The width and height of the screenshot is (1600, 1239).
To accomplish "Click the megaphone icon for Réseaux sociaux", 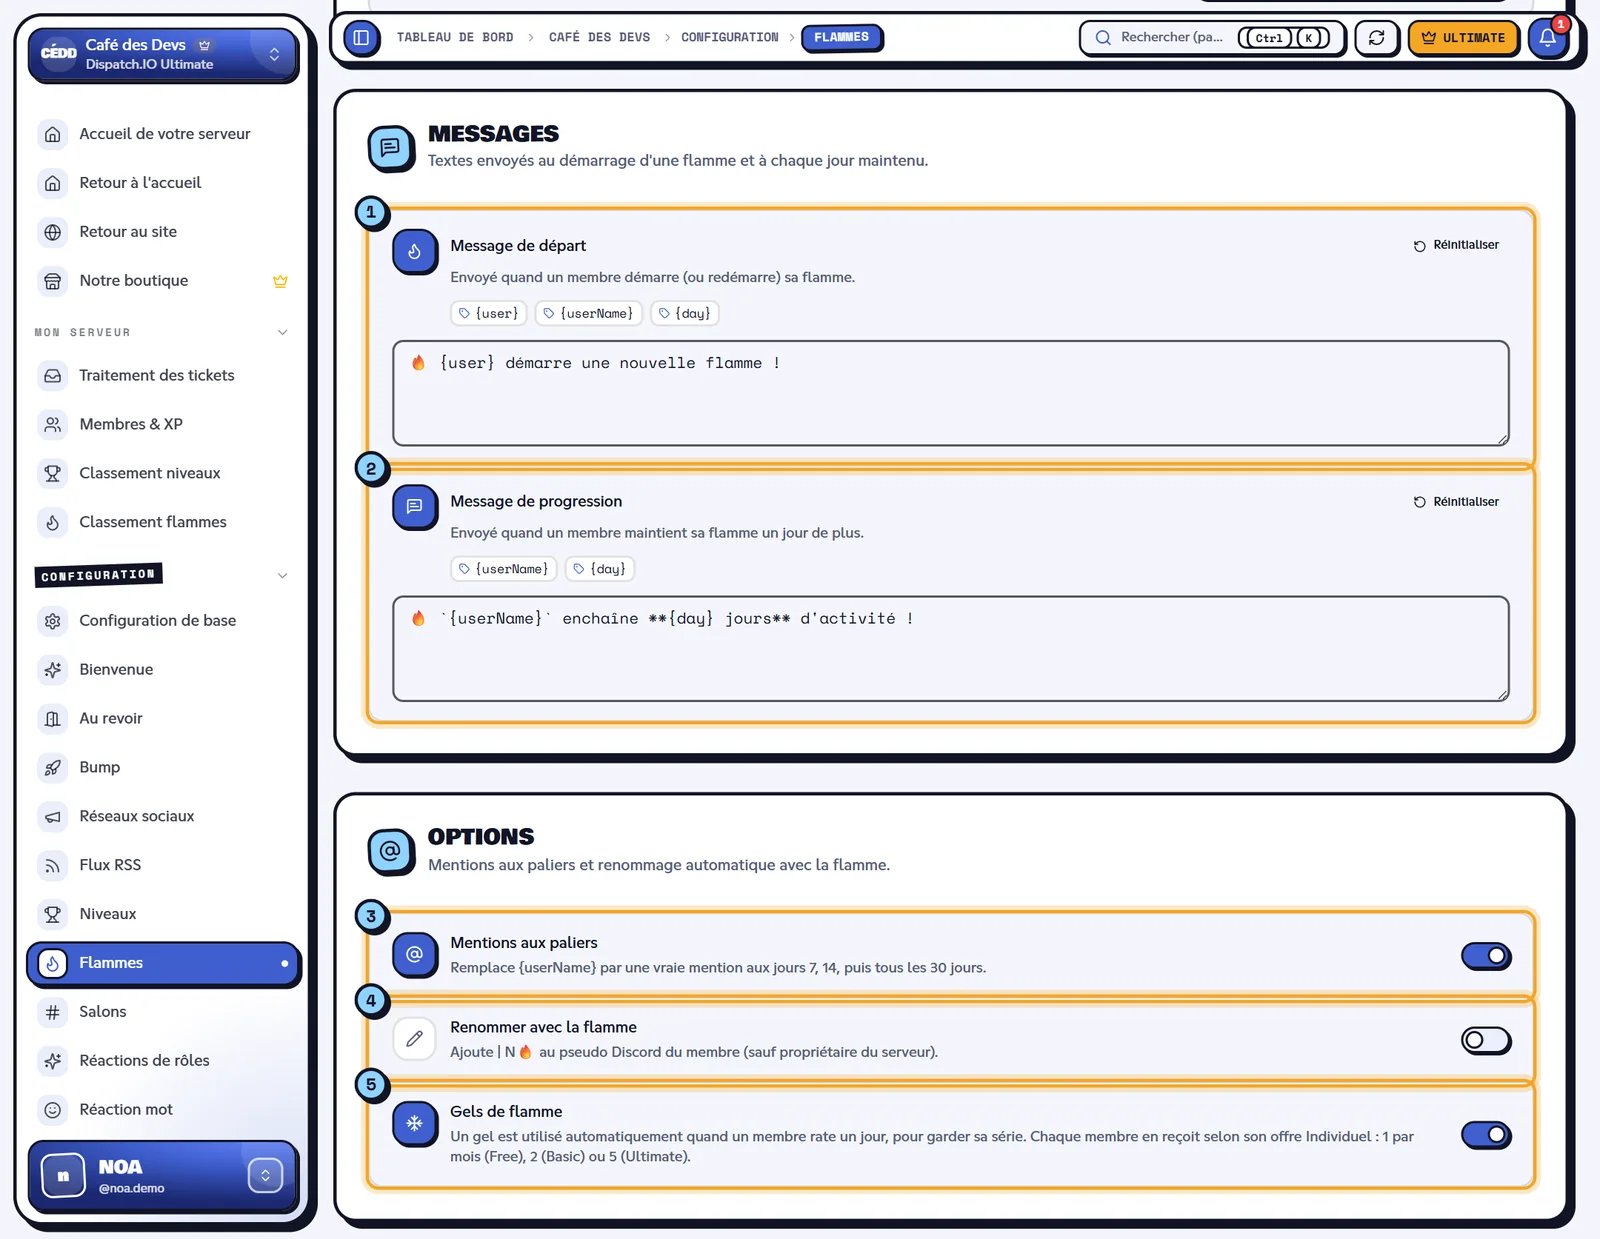I will point(53,817).
